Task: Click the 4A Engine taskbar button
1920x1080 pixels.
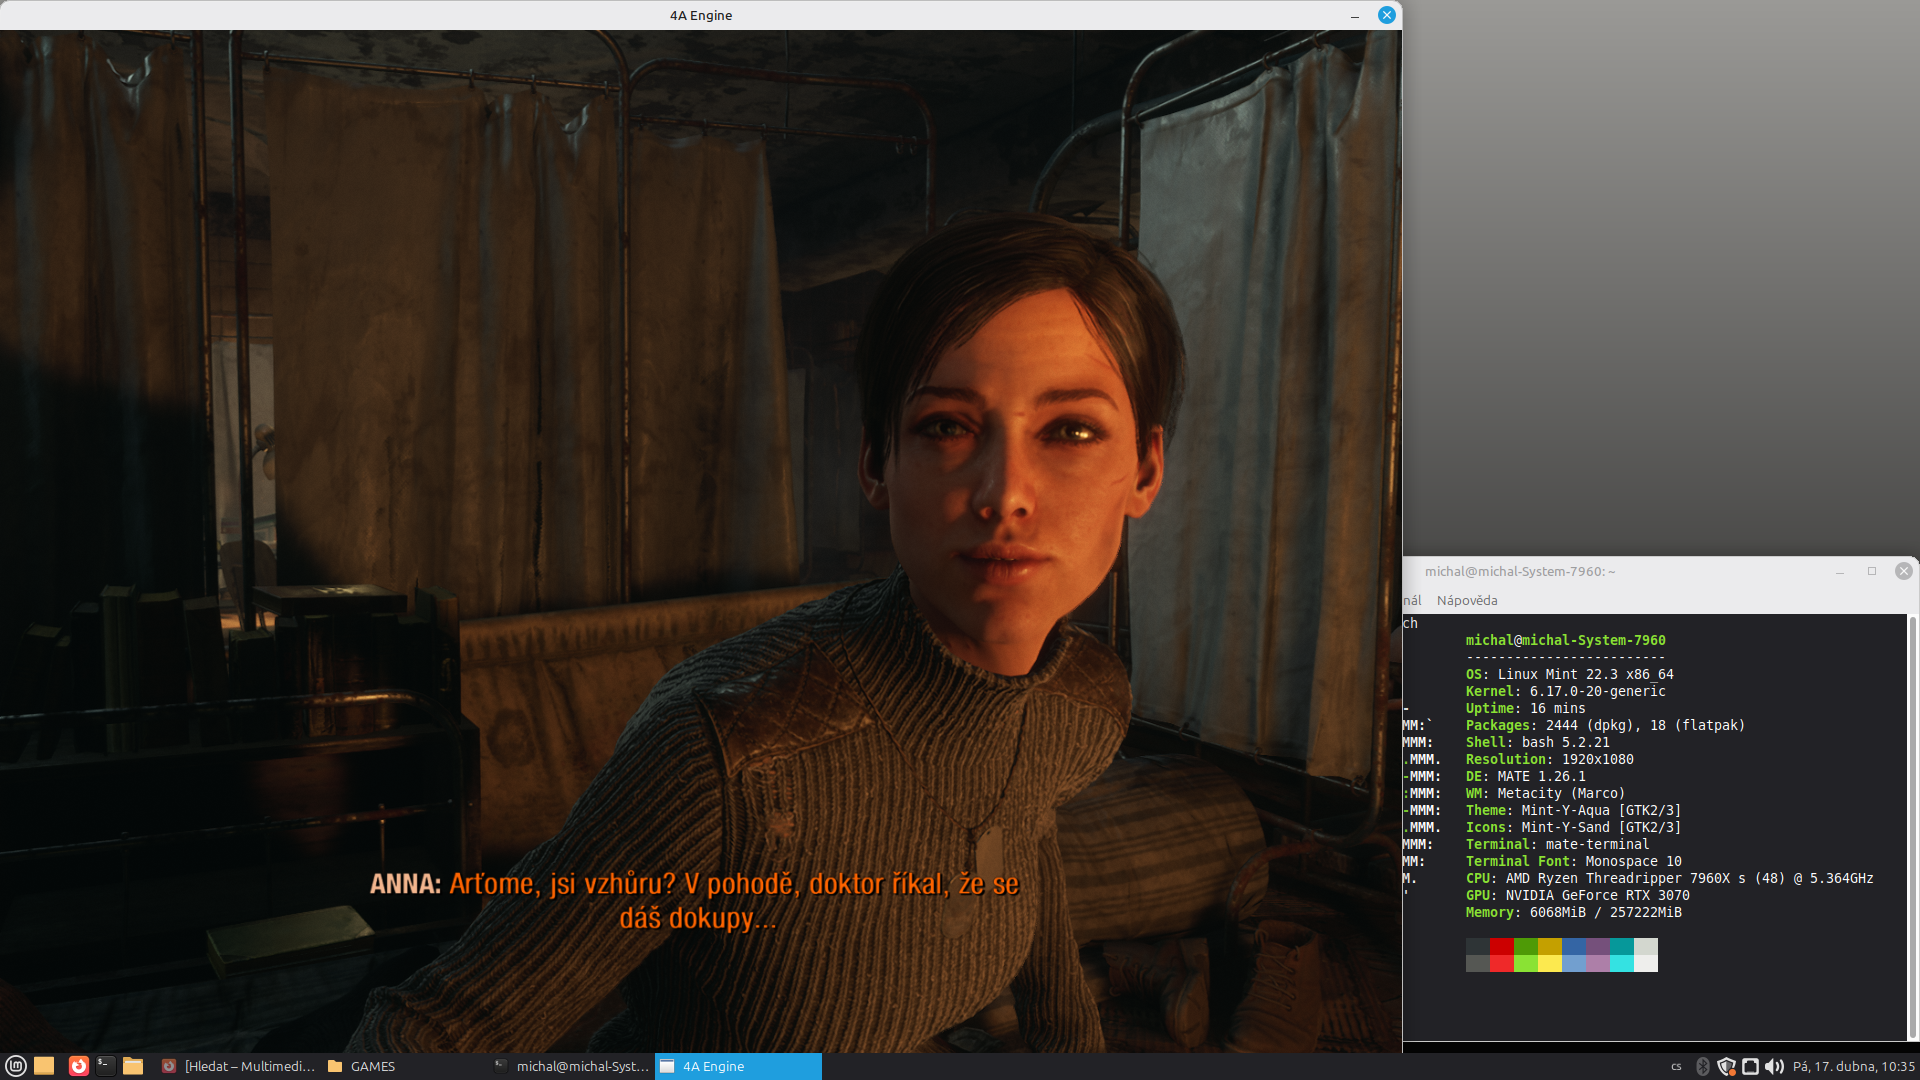Action: 738,1066
